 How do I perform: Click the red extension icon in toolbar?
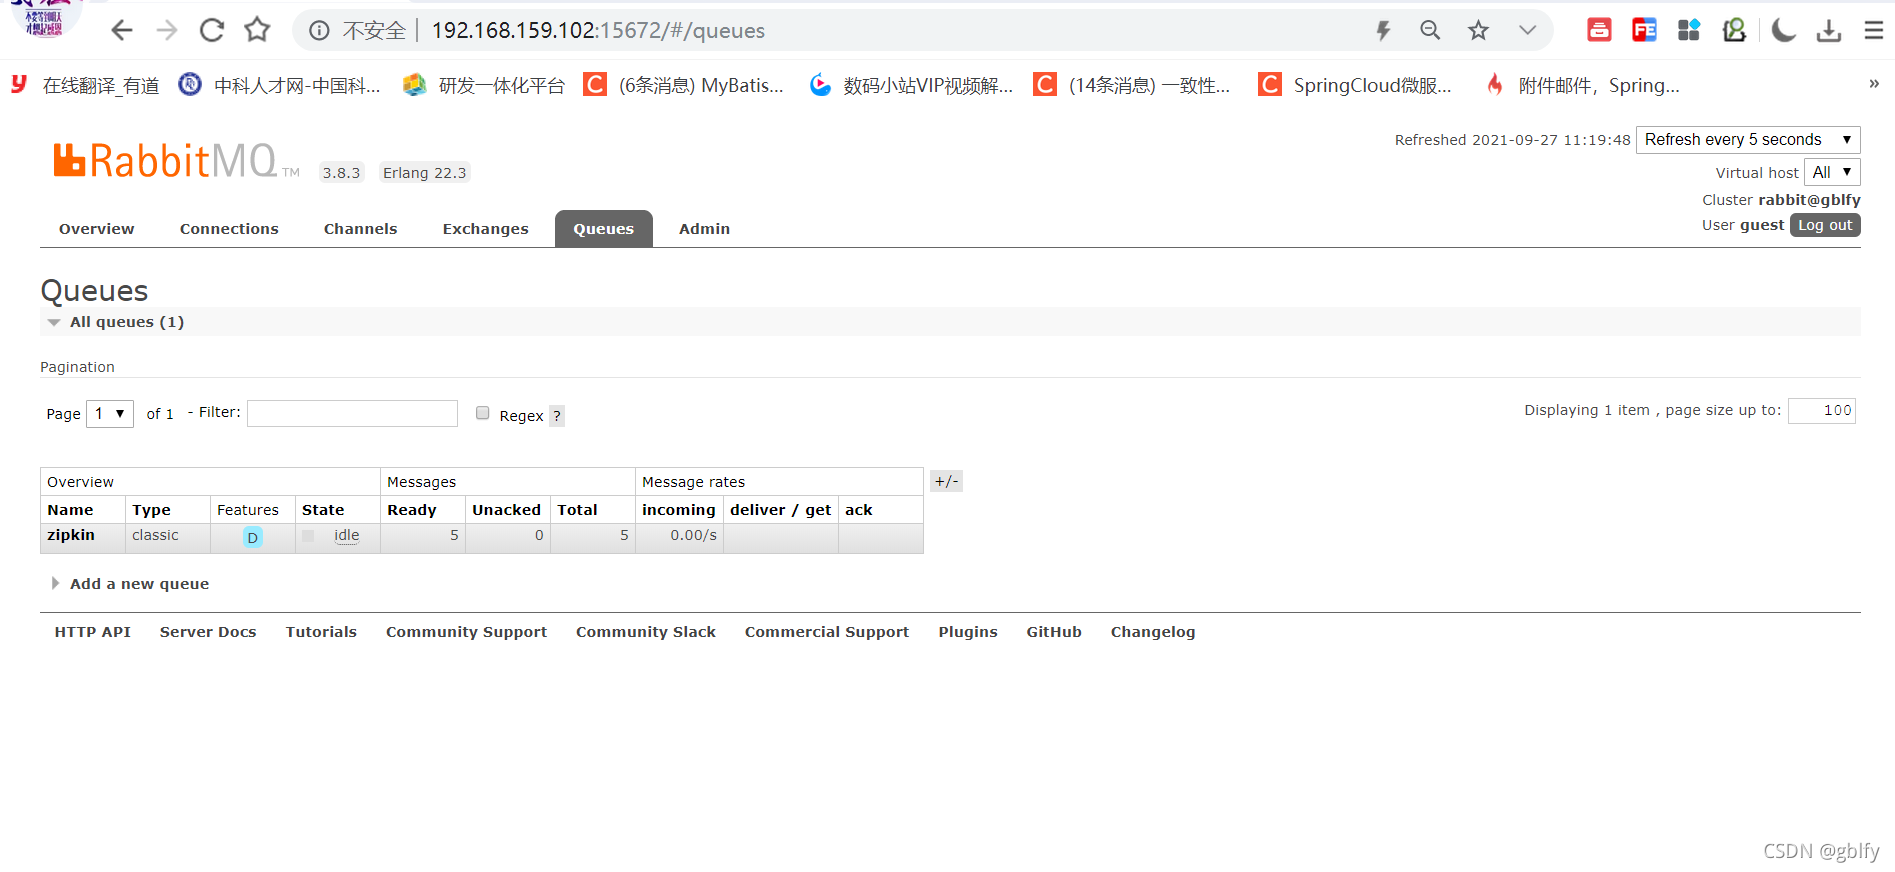(x=1599, y=30)
